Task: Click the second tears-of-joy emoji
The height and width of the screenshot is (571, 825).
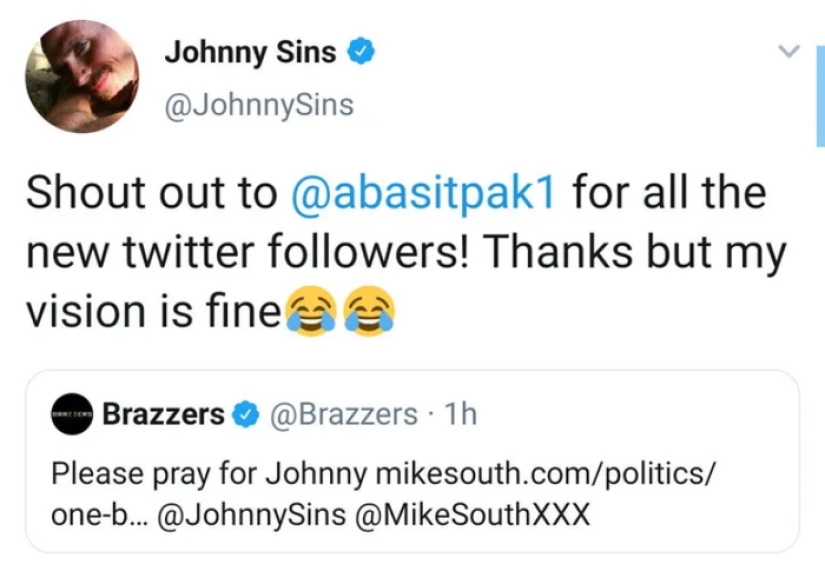Action: coord(368,314)
